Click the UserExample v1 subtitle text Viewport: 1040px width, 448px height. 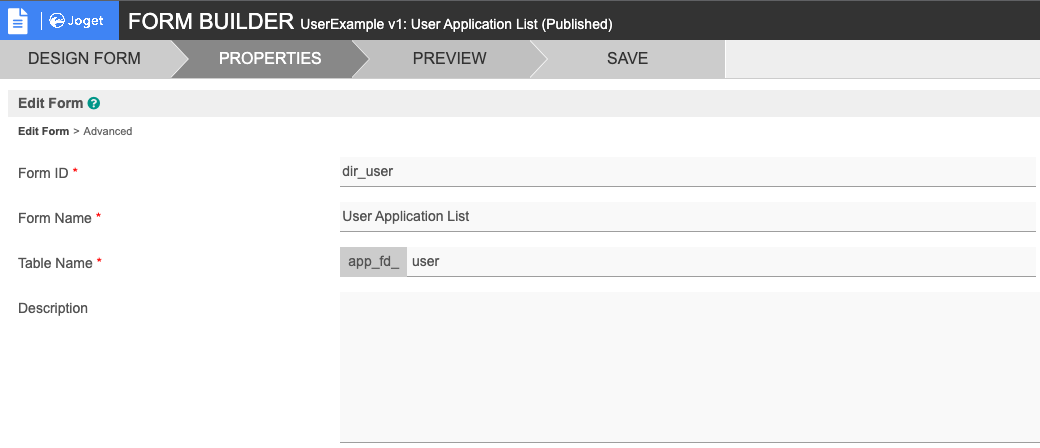click(456, 23)
